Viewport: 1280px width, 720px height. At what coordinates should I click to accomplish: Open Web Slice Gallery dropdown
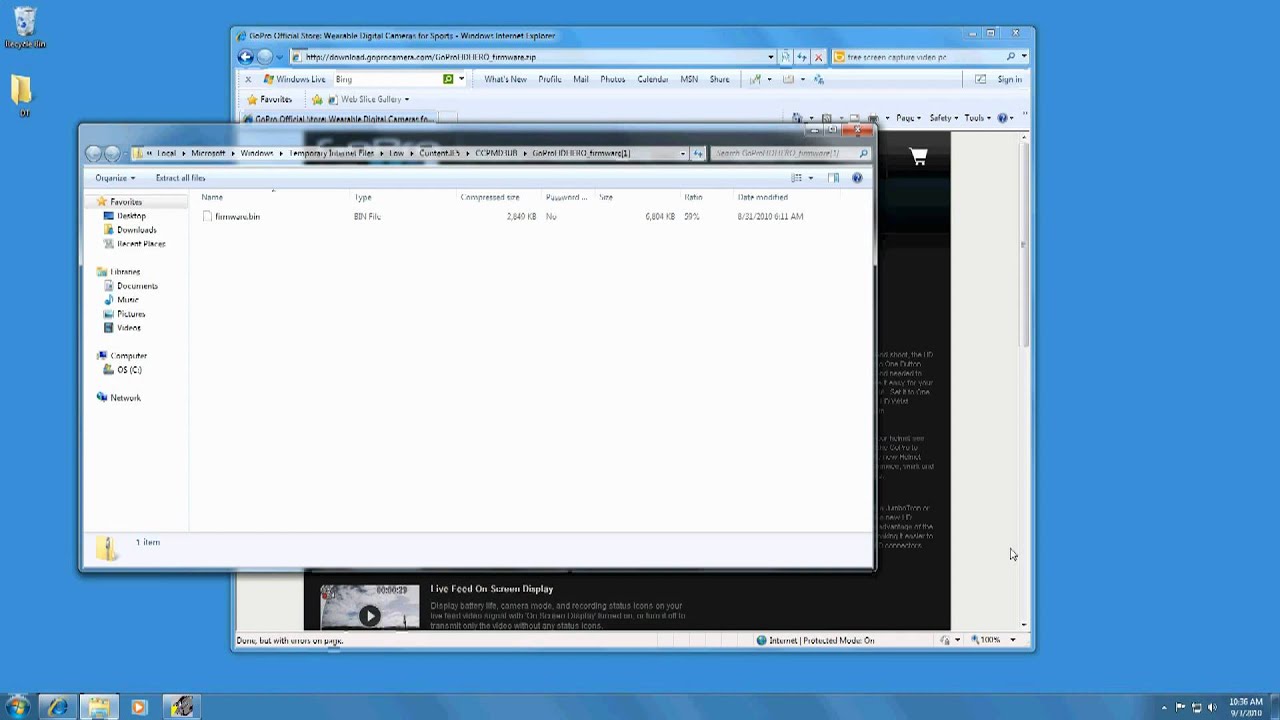tap(368, 99)
